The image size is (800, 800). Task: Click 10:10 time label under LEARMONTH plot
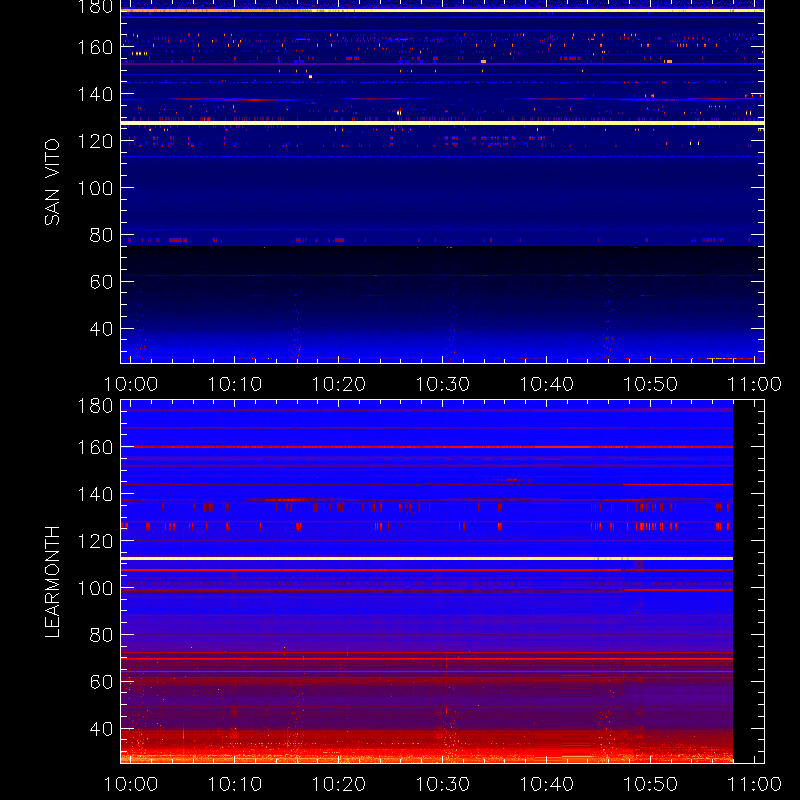pos(235,784)
